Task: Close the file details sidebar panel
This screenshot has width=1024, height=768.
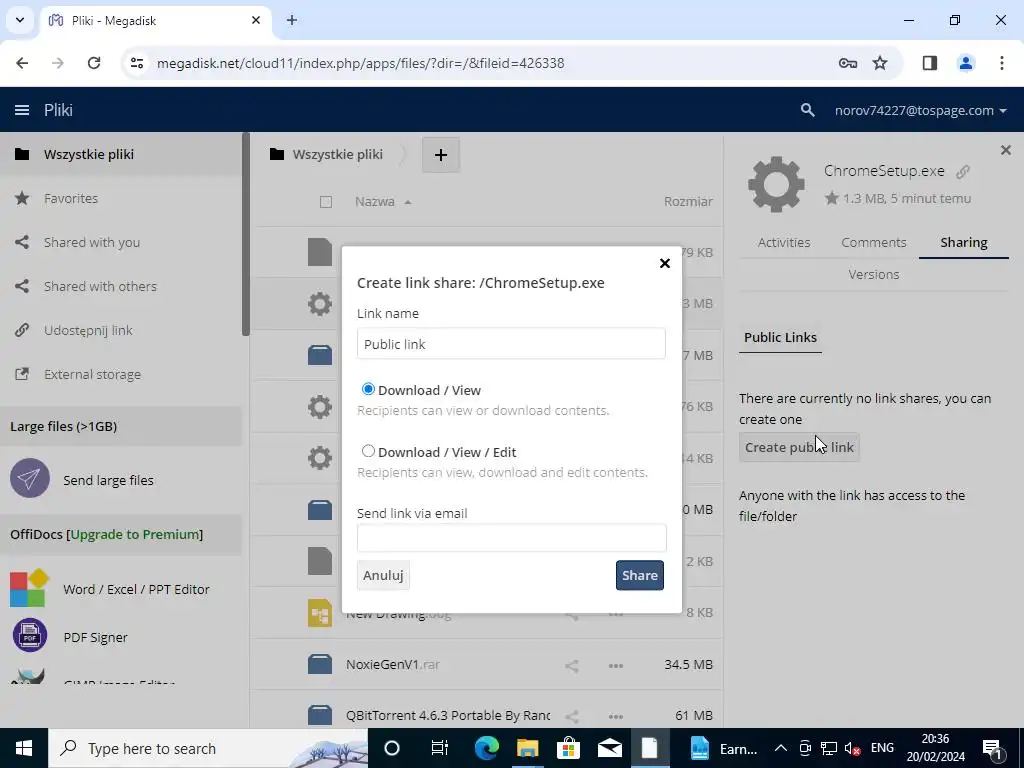Action: (1006, 150)
